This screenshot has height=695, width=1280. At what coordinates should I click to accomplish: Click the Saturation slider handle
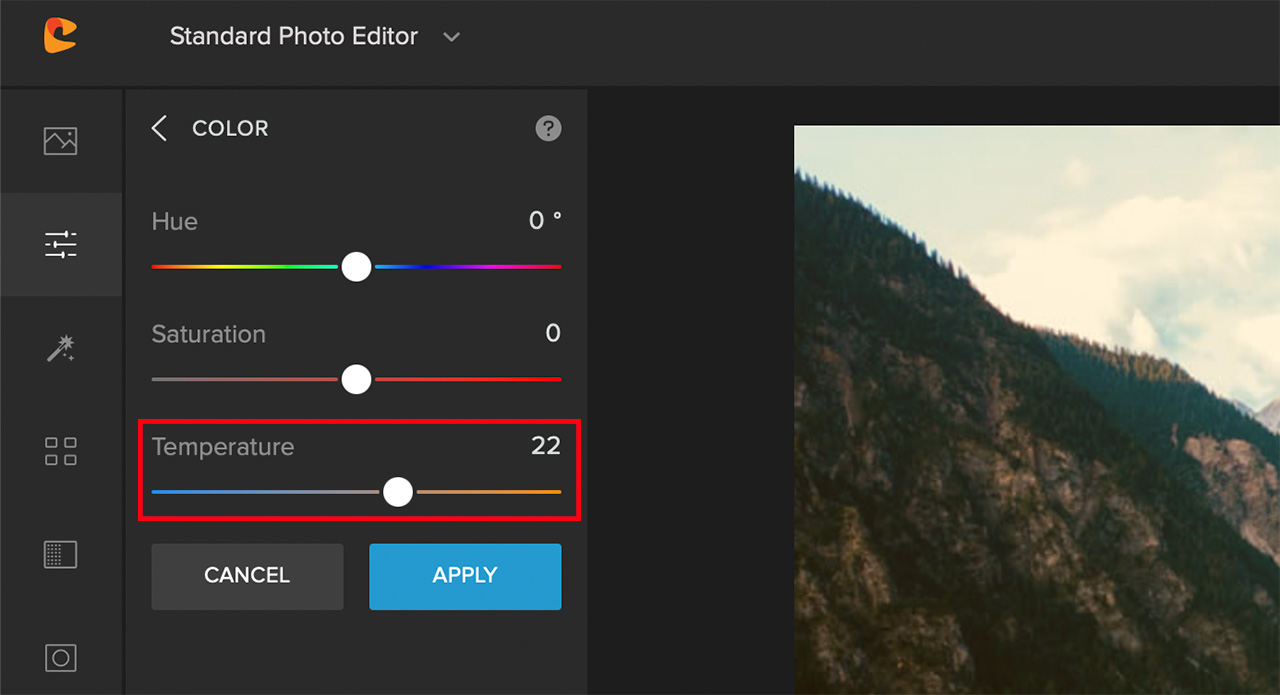click(356, 379)
